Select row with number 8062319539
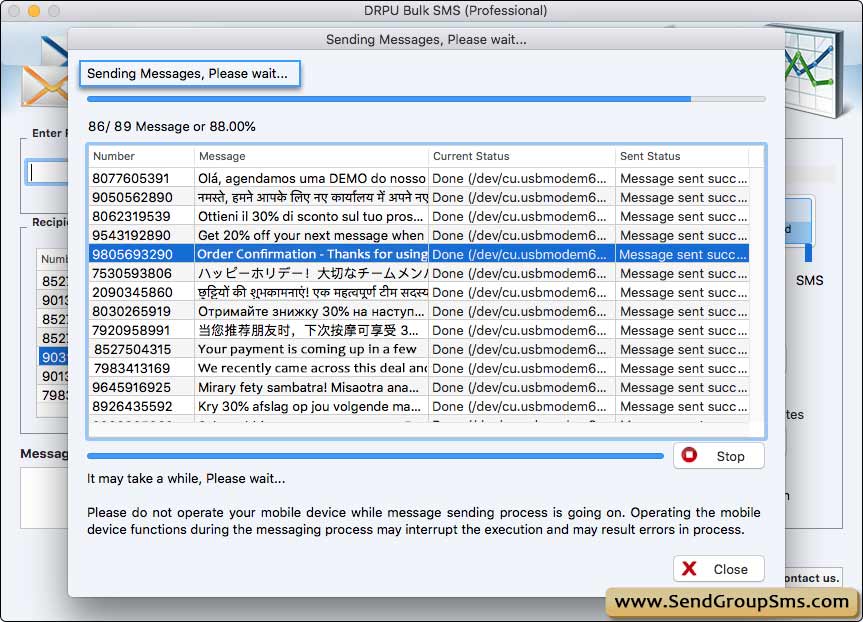Screen dimensions: 863x622 click(x=419, y=216)
